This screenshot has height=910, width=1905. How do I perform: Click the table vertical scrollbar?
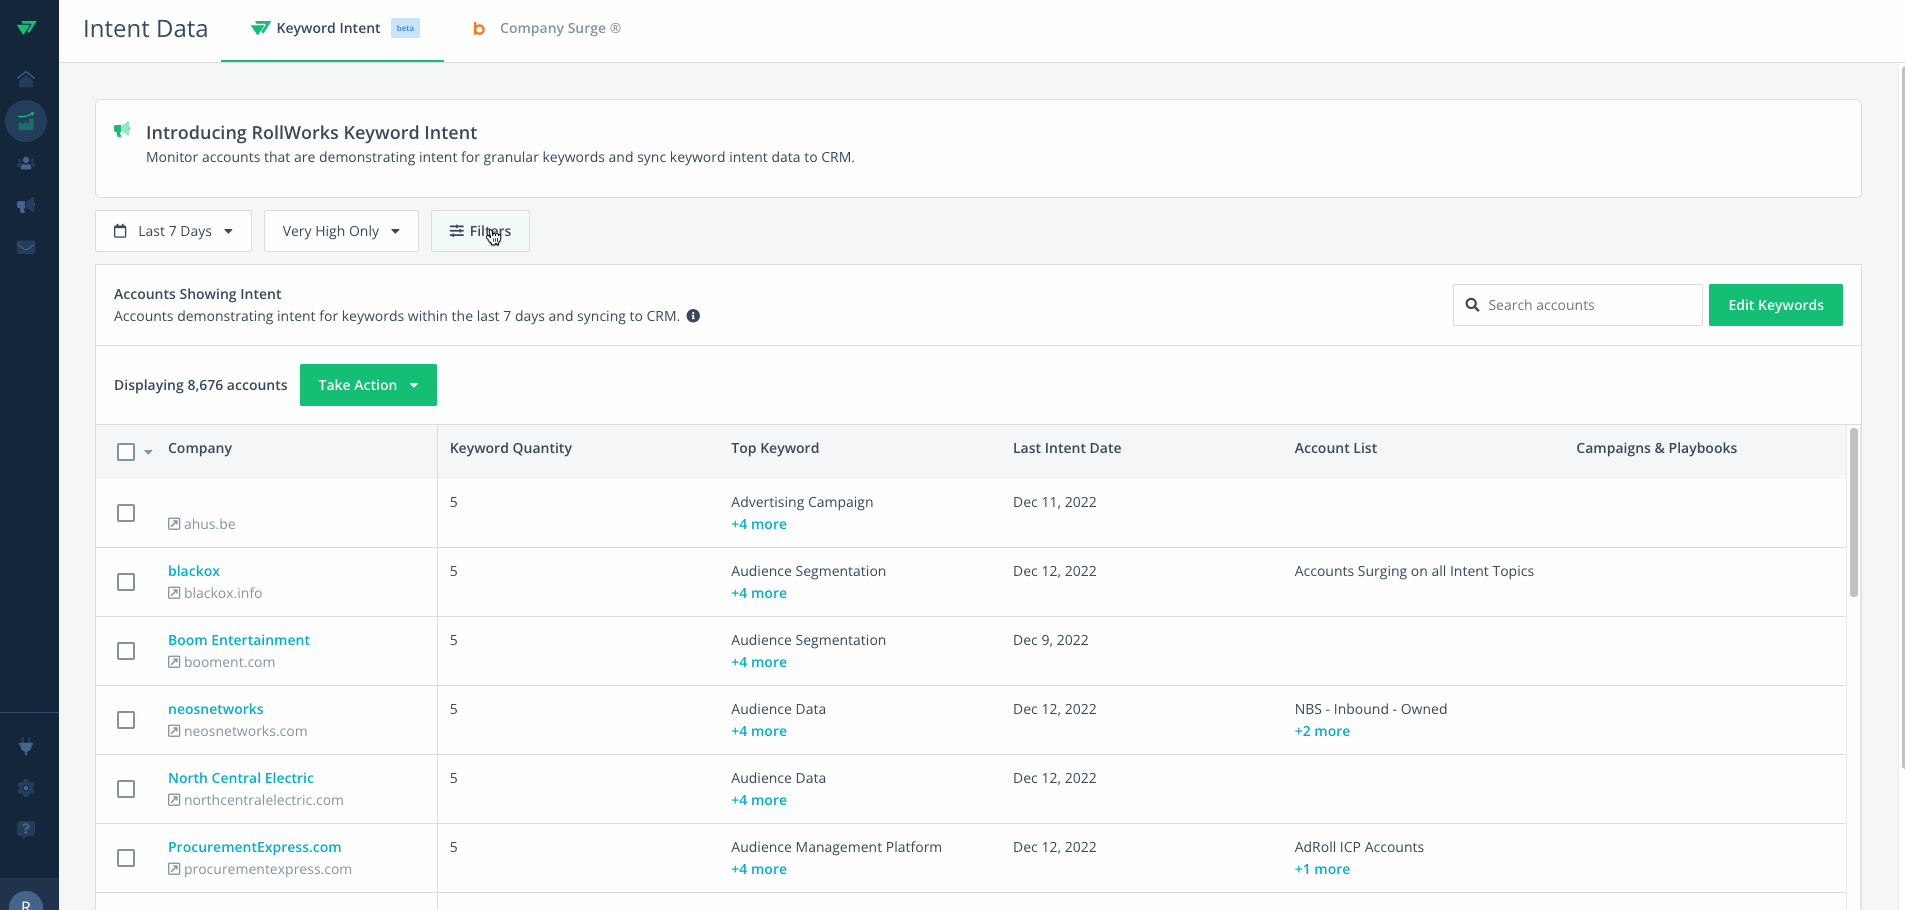click(x=1853, y=512)
